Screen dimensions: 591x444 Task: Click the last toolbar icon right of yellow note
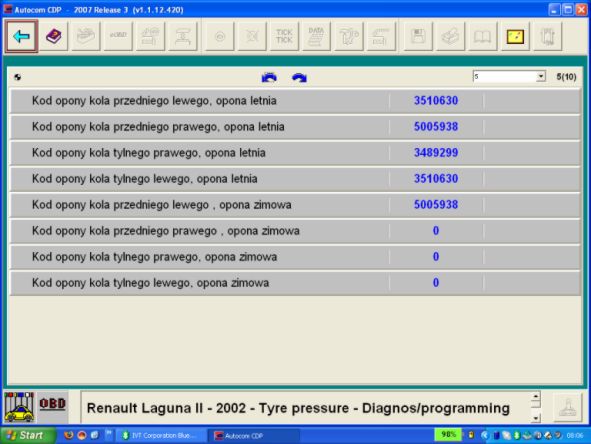click(547, 37)
